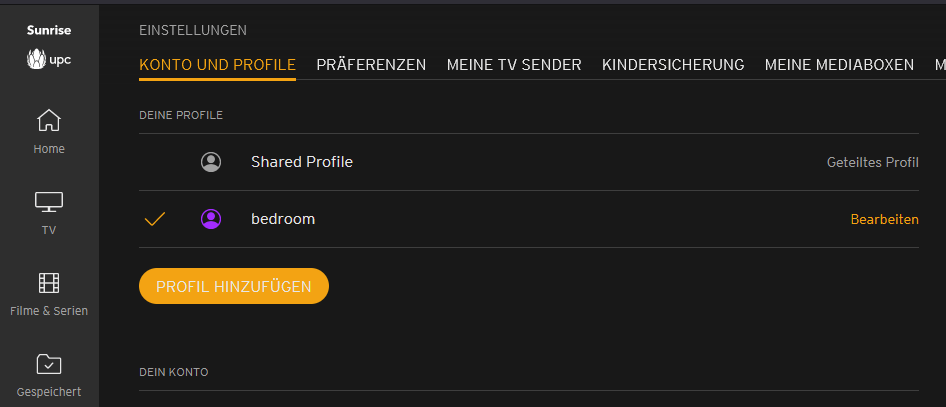Image resolution: width=946 pixels, height=407 pixels.
Task: Click the purple bedroom avatar icon
Action: click(210, 219)
